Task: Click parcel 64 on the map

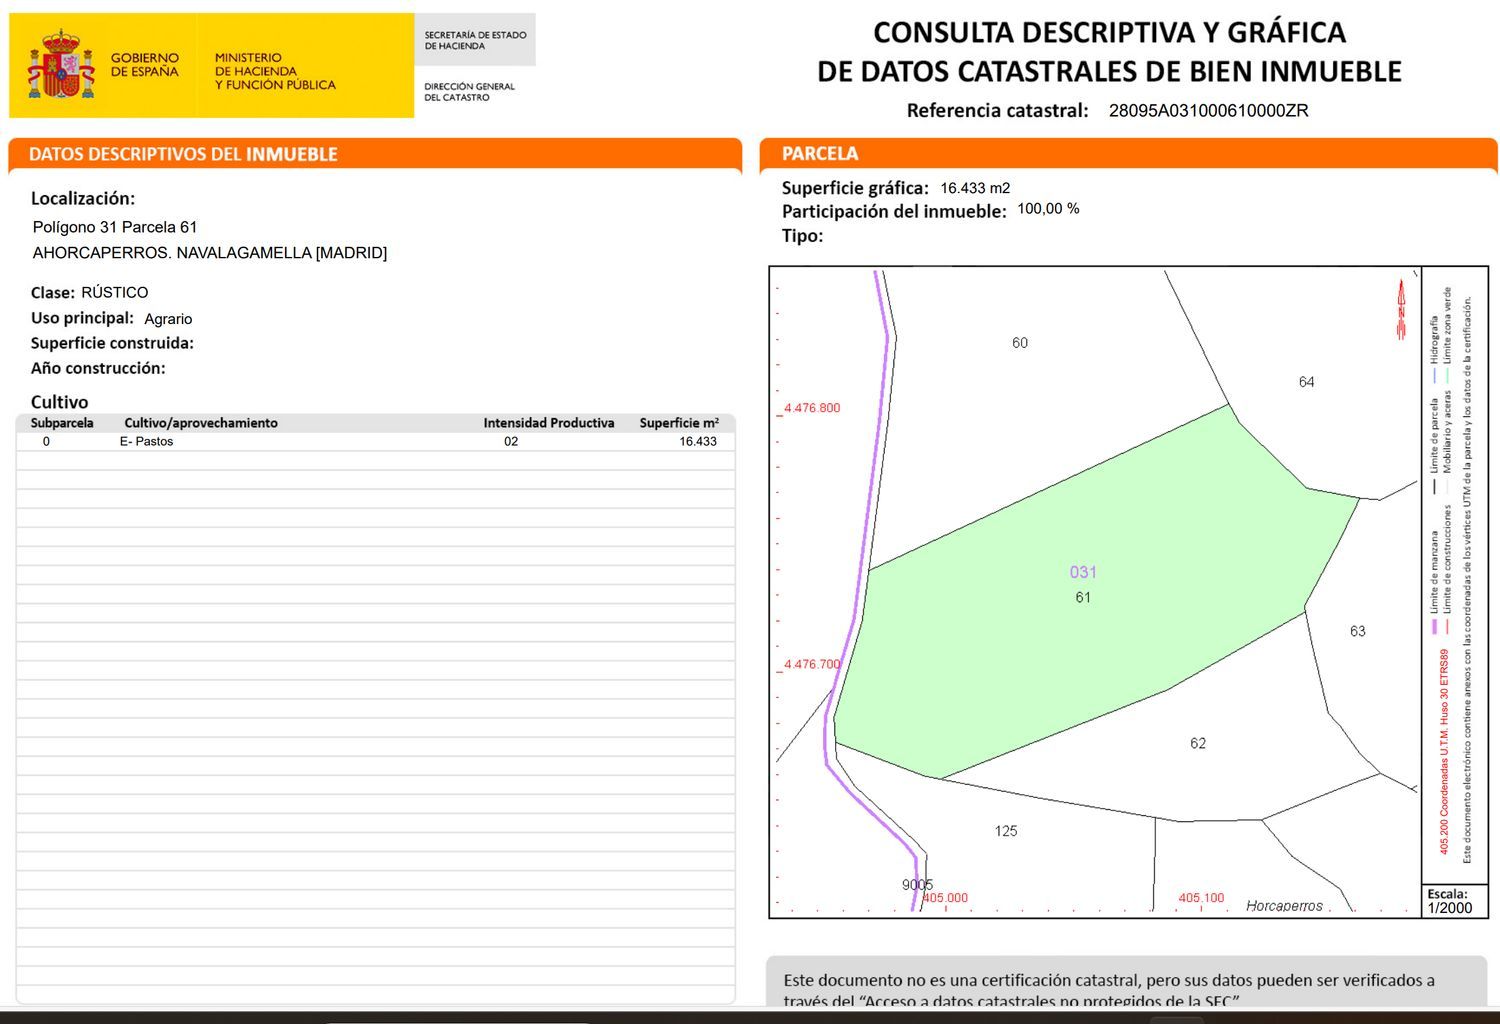Action: [1306, 382]
